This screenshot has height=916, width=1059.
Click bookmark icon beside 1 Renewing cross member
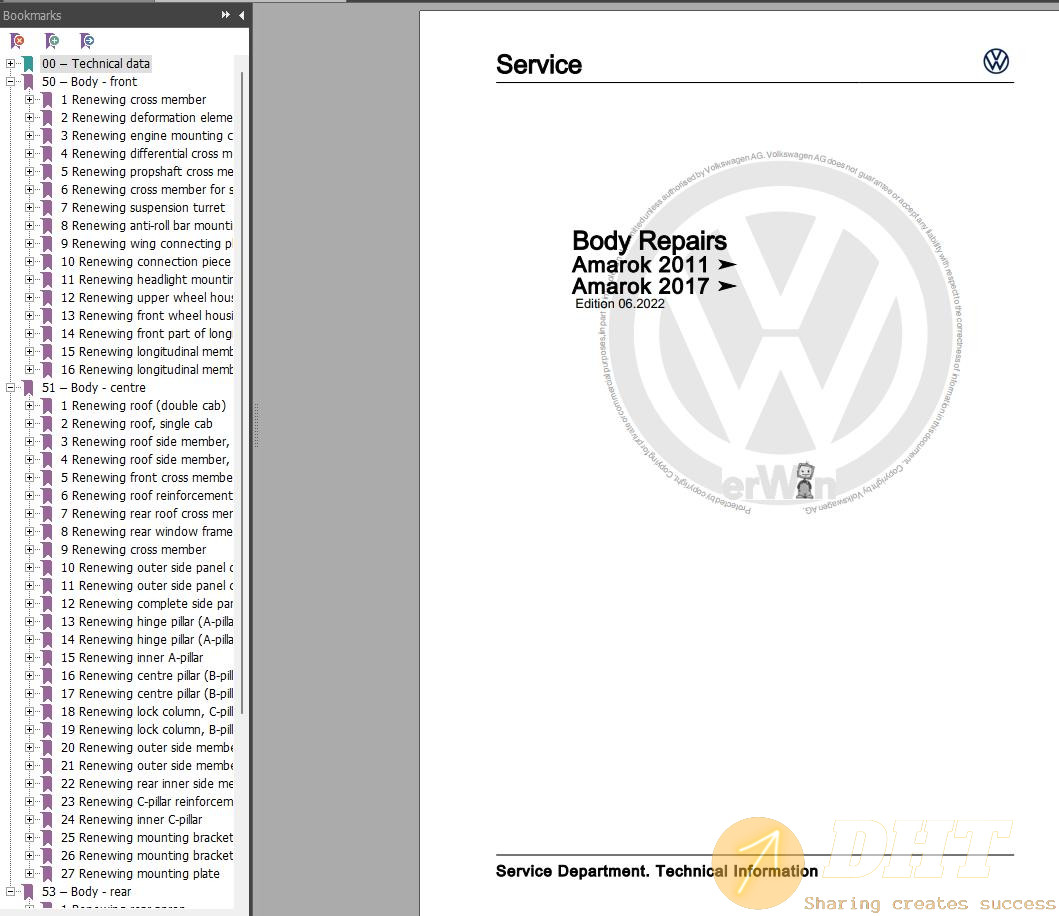pos(47,100)
